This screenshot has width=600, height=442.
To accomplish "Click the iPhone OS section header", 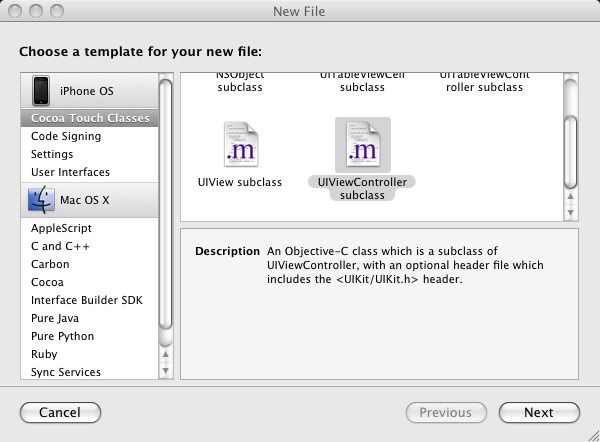I will click(x=90, y=91).
